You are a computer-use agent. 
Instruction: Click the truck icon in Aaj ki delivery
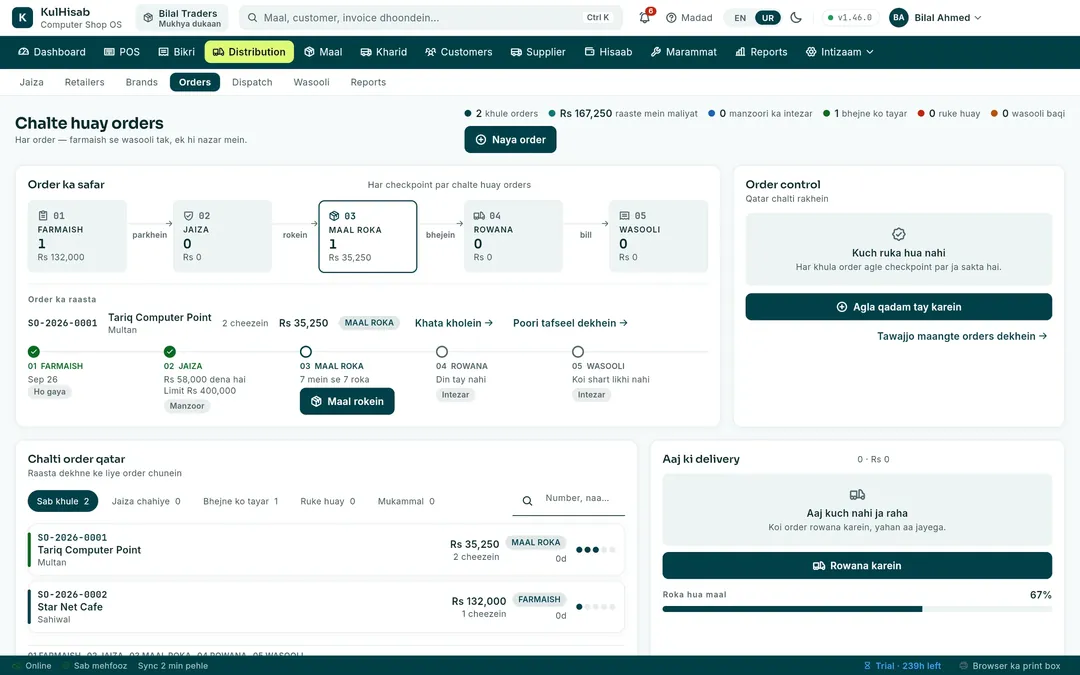[x=857, y=495]
